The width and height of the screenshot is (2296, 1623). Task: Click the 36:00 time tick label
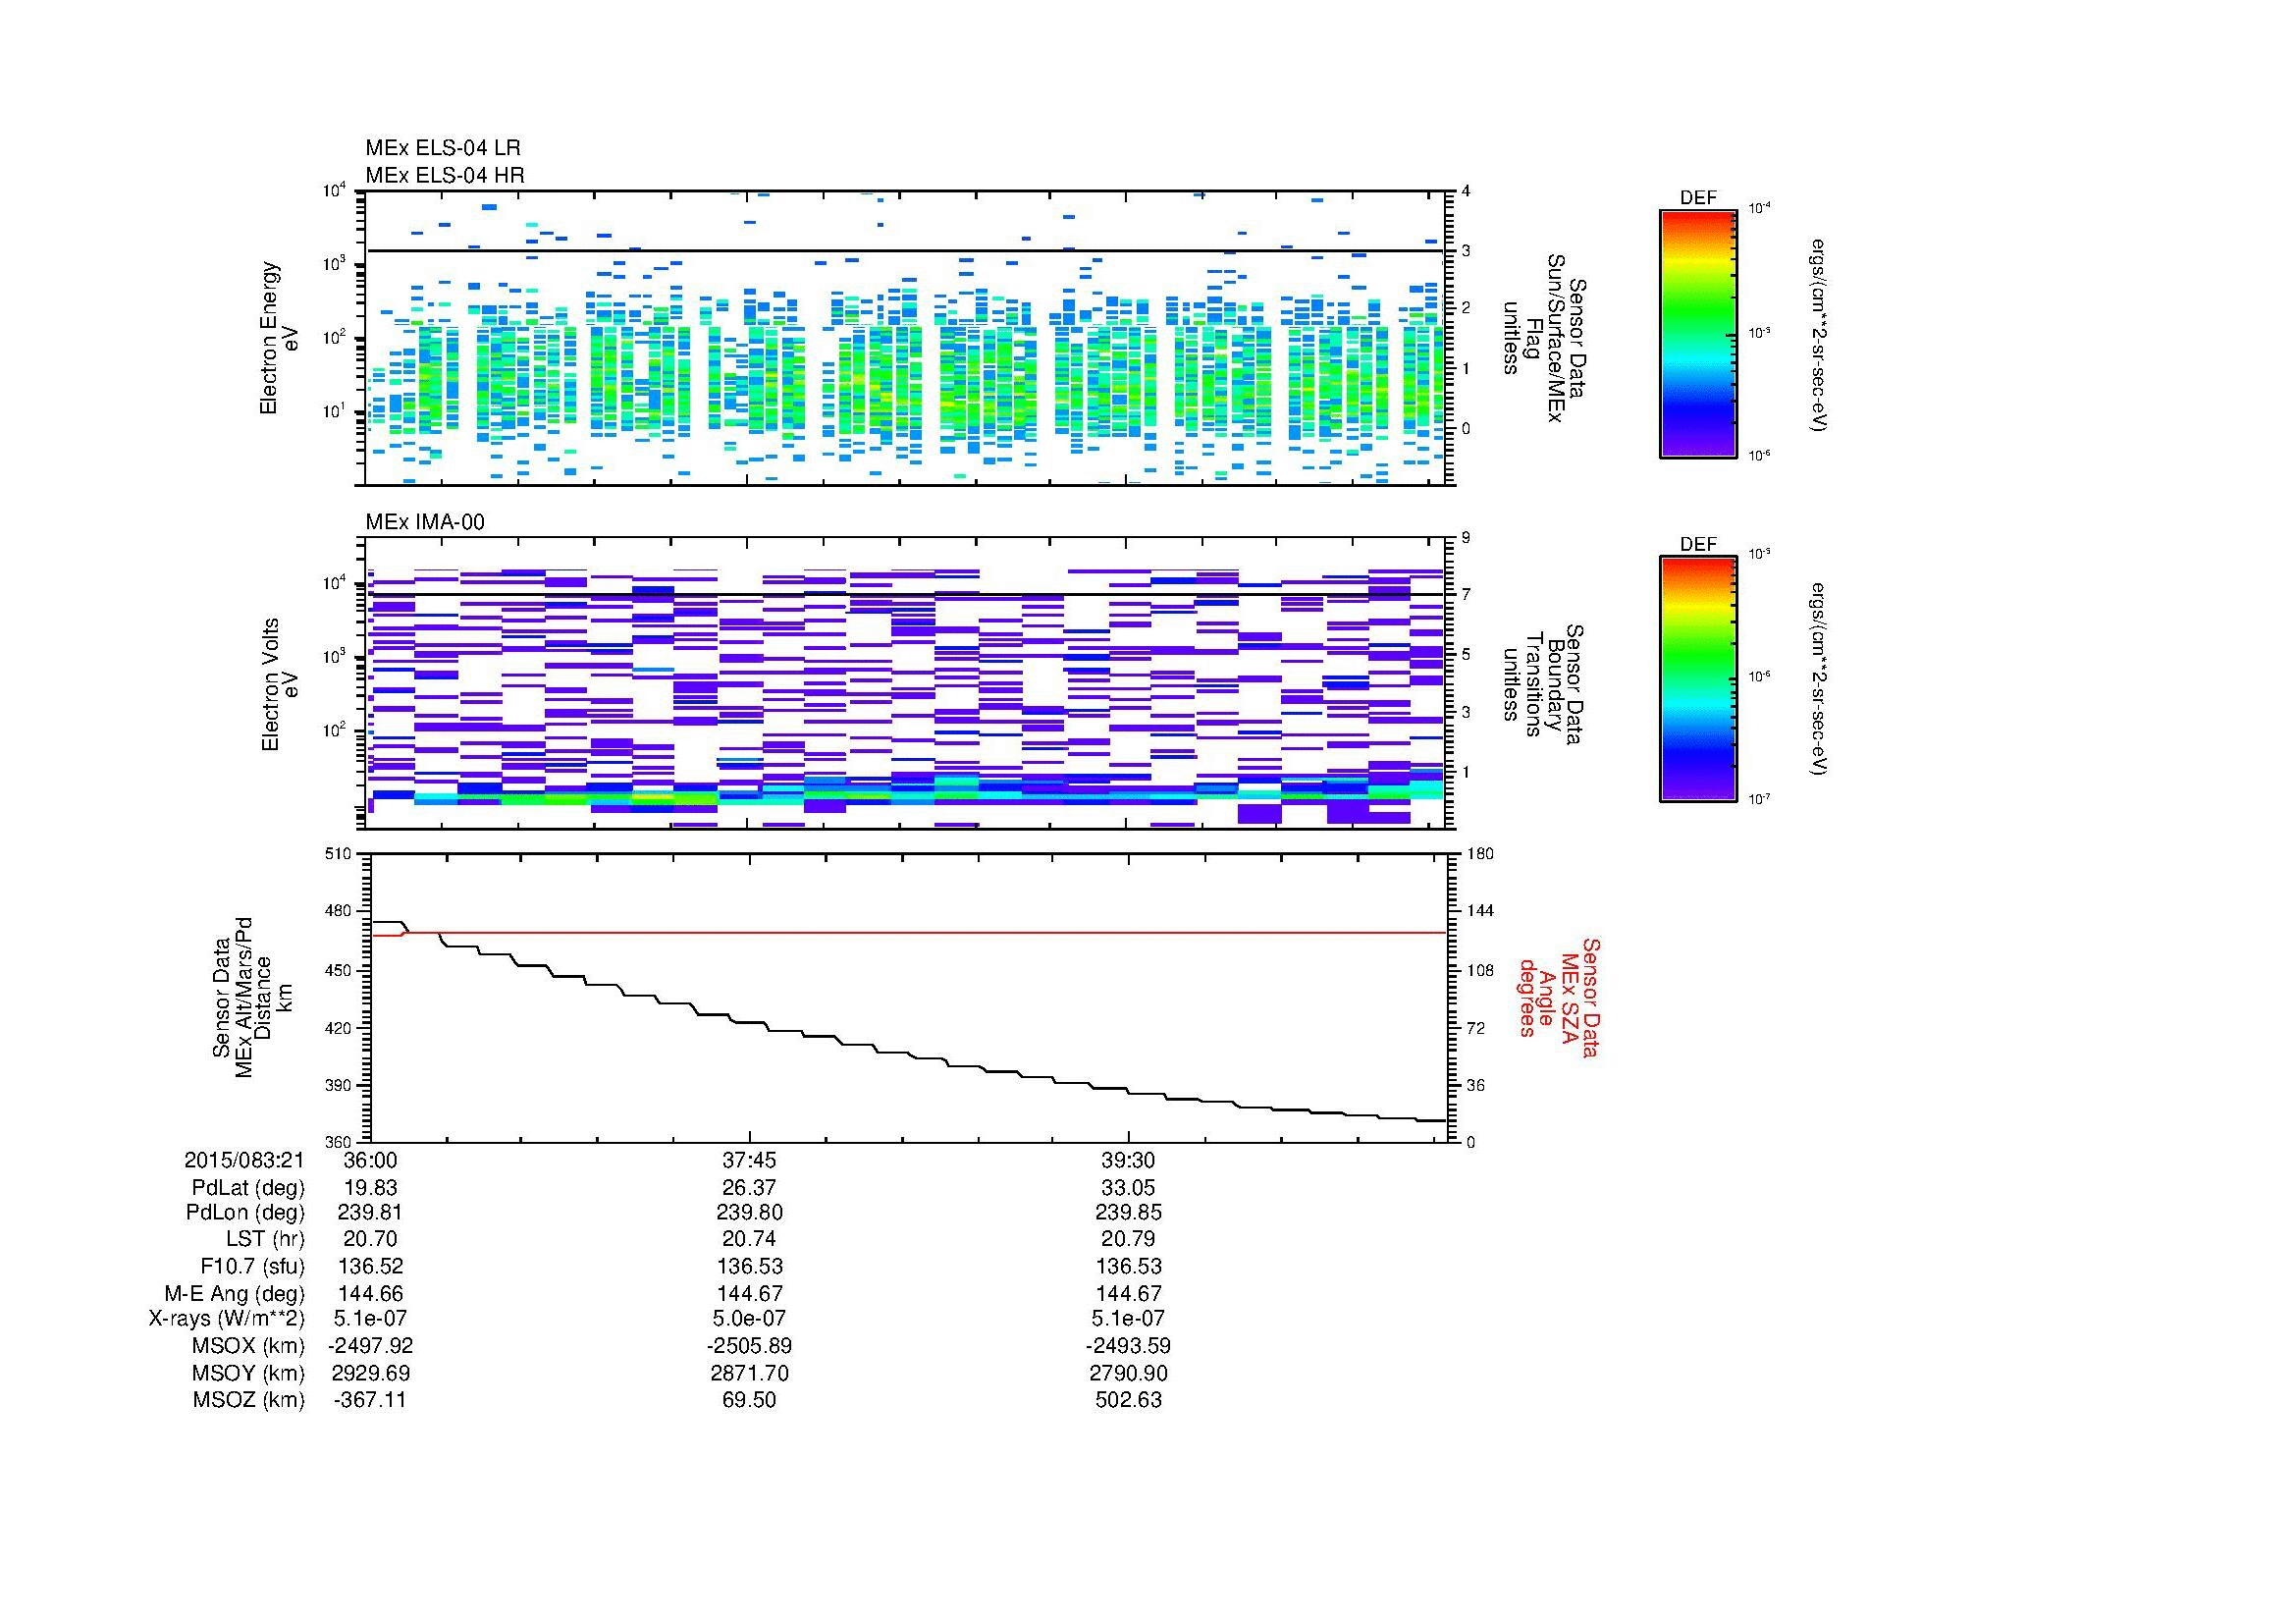(x=370, y=1160)
